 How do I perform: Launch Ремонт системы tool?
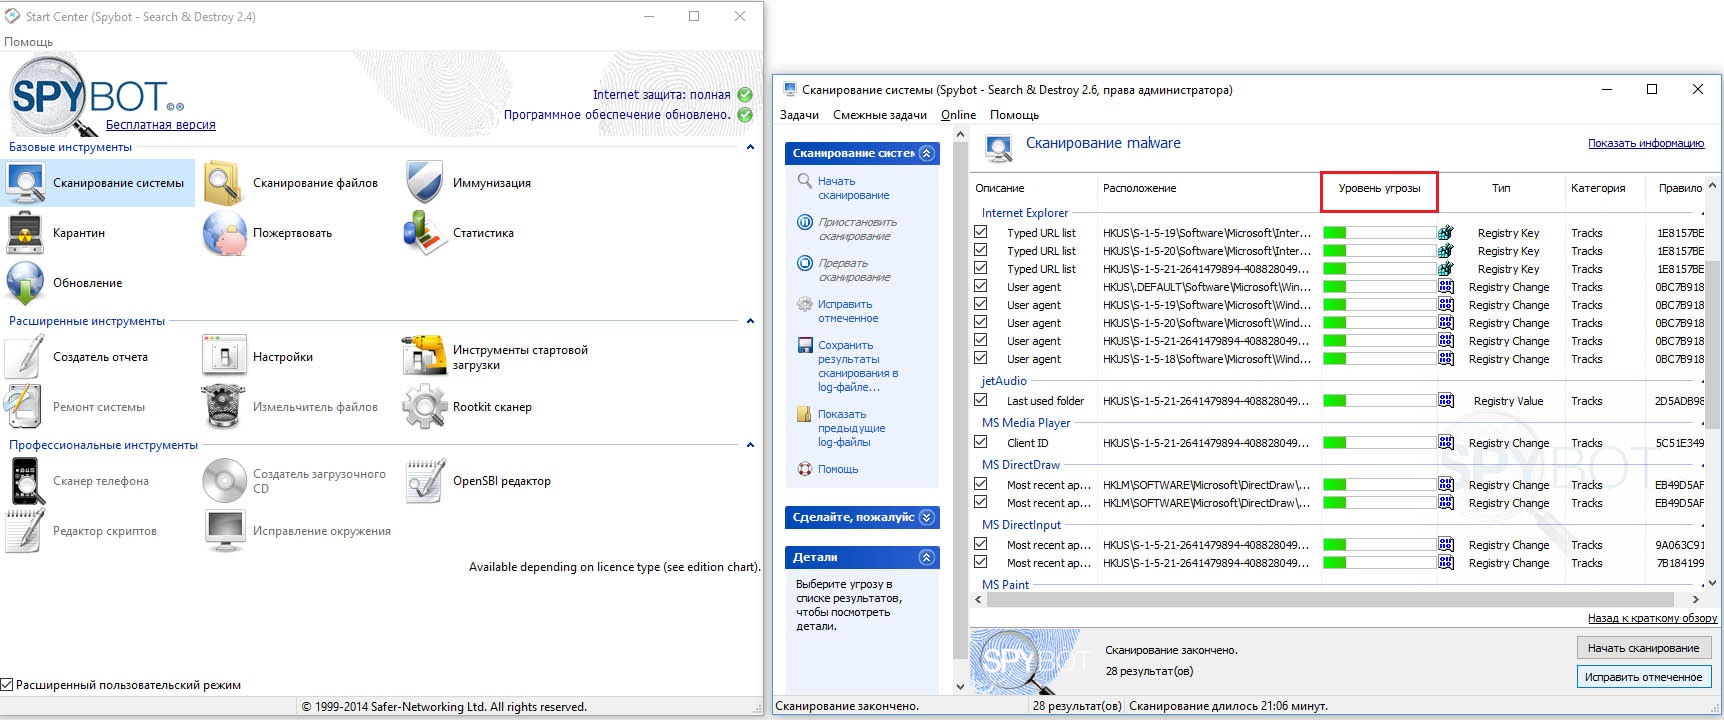click(76, 407)
